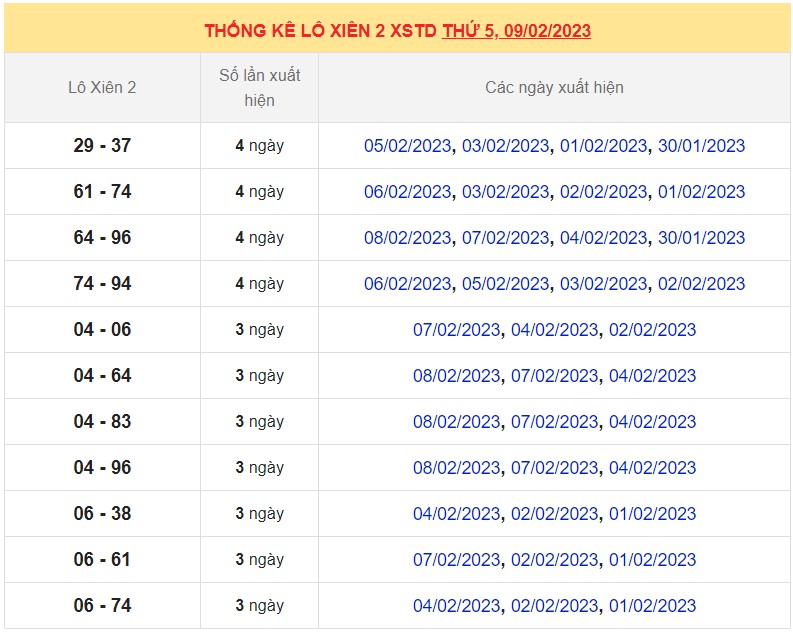This screenshot has height=633, width=793.
Task: Open 01/02/2023 link in 61 - 74 row
Action: tap(701, 192)
